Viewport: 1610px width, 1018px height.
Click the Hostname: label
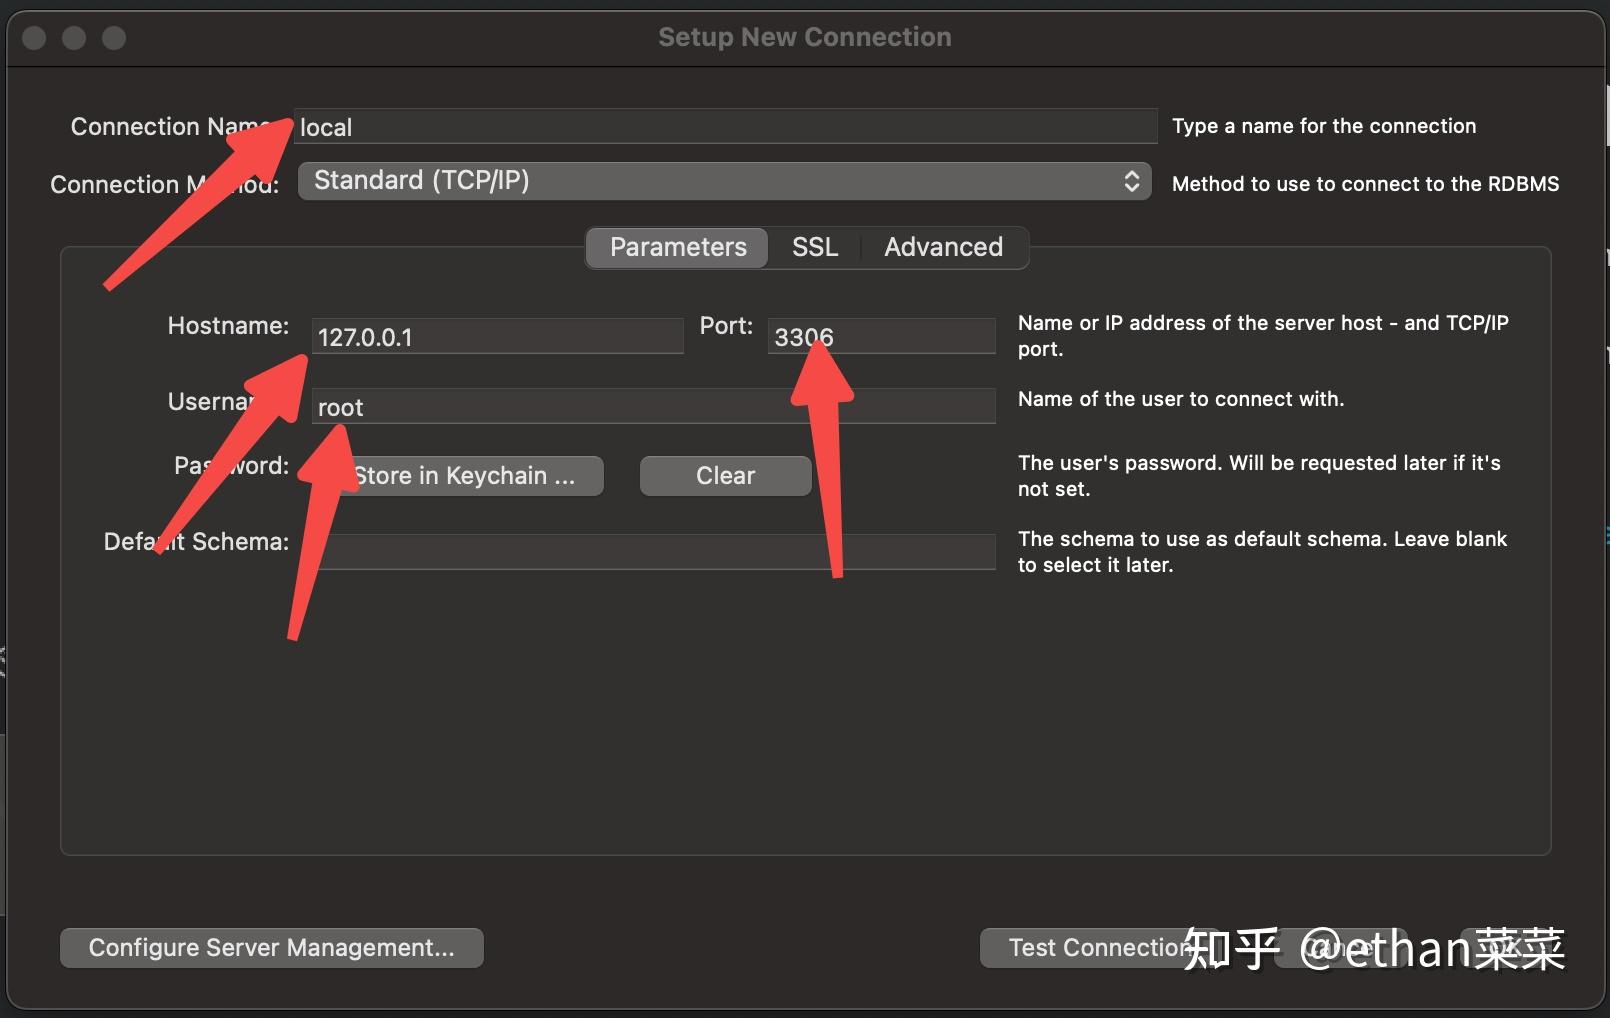(228, 326)
